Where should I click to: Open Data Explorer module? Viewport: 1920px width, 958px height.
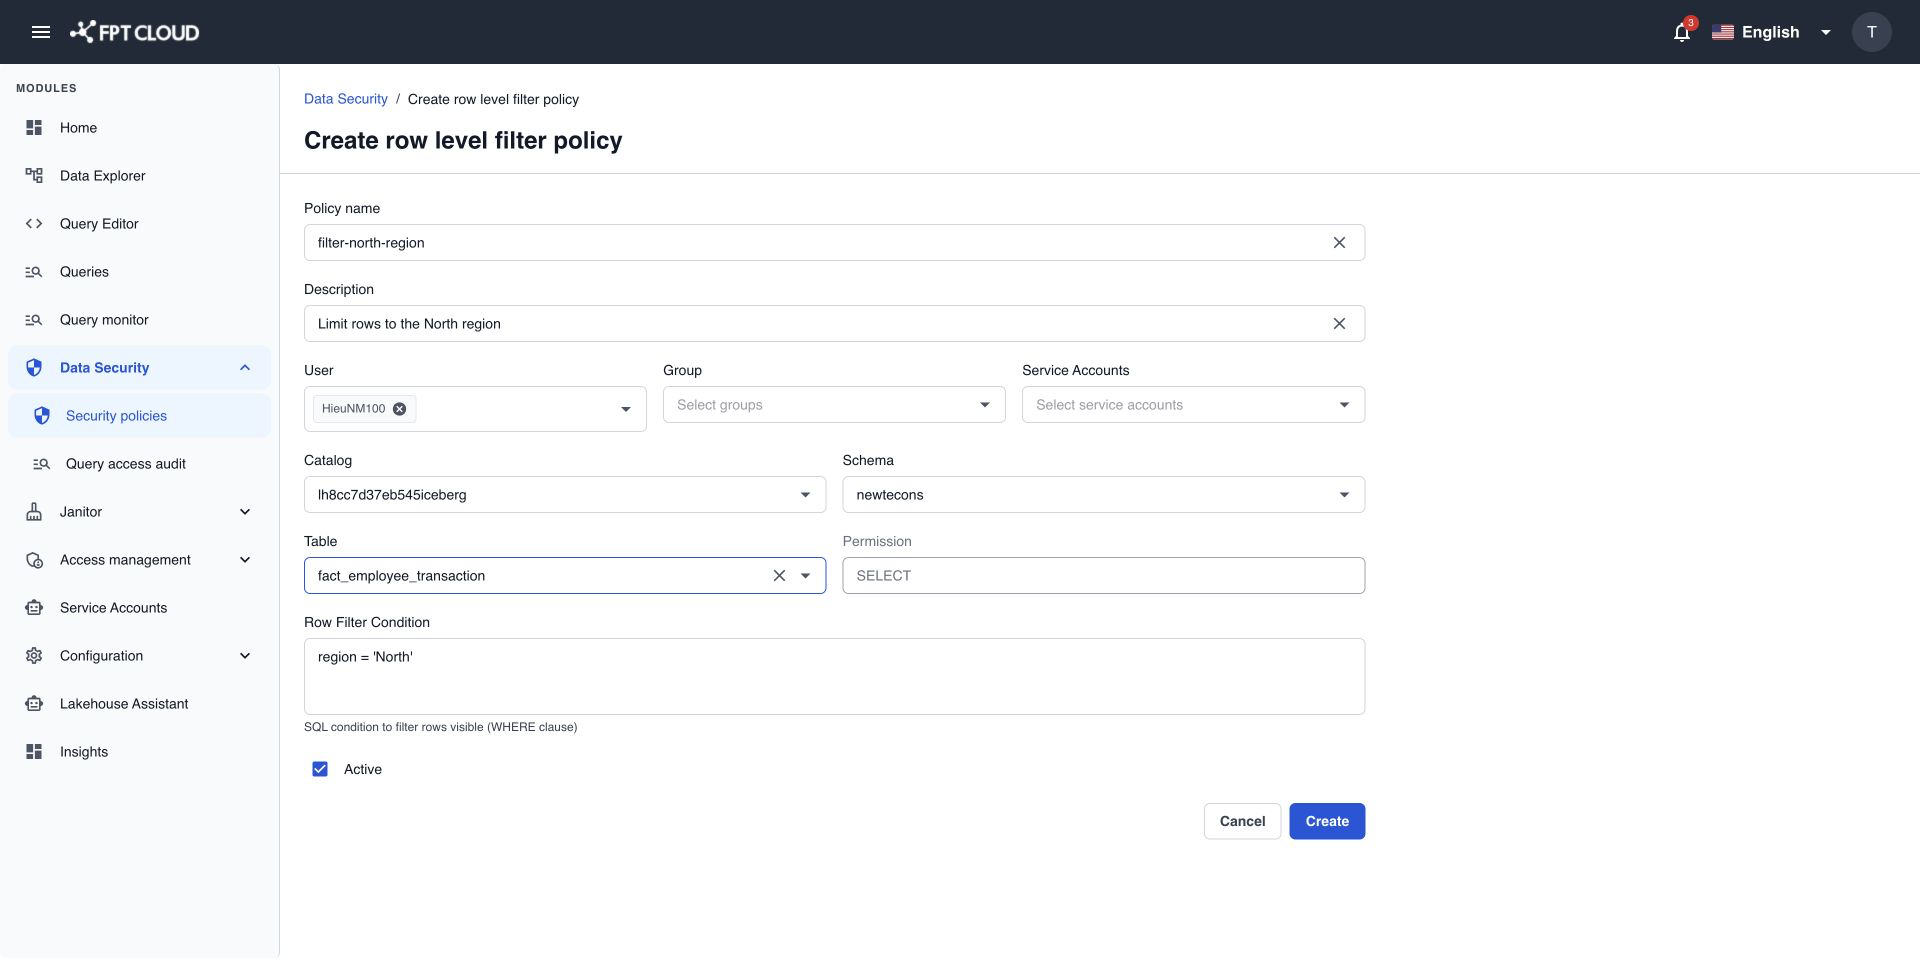point(139,176)
